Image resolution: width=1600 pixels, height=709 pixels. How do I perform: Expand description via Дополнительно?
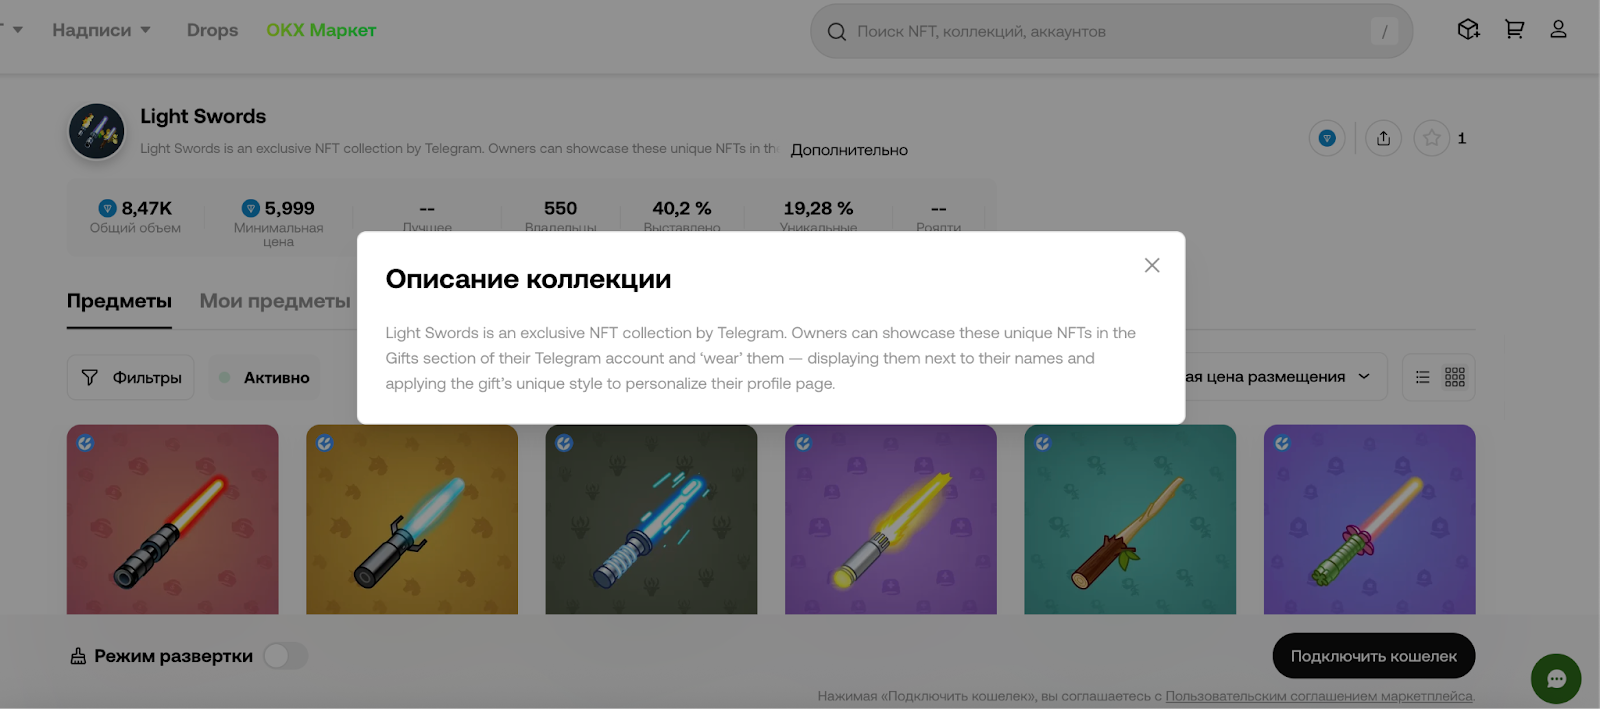(849, 150)
